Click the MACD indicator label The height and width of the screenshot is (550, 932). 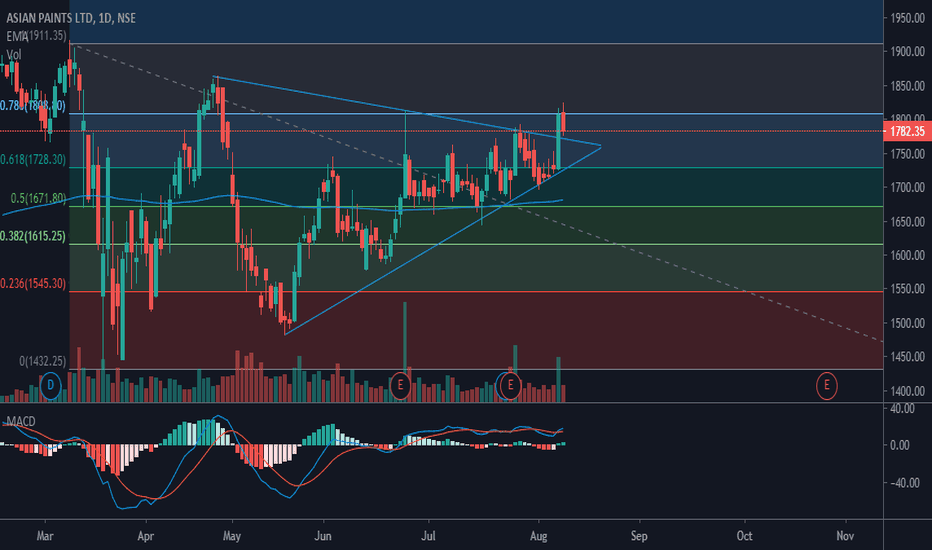(21, 422)
